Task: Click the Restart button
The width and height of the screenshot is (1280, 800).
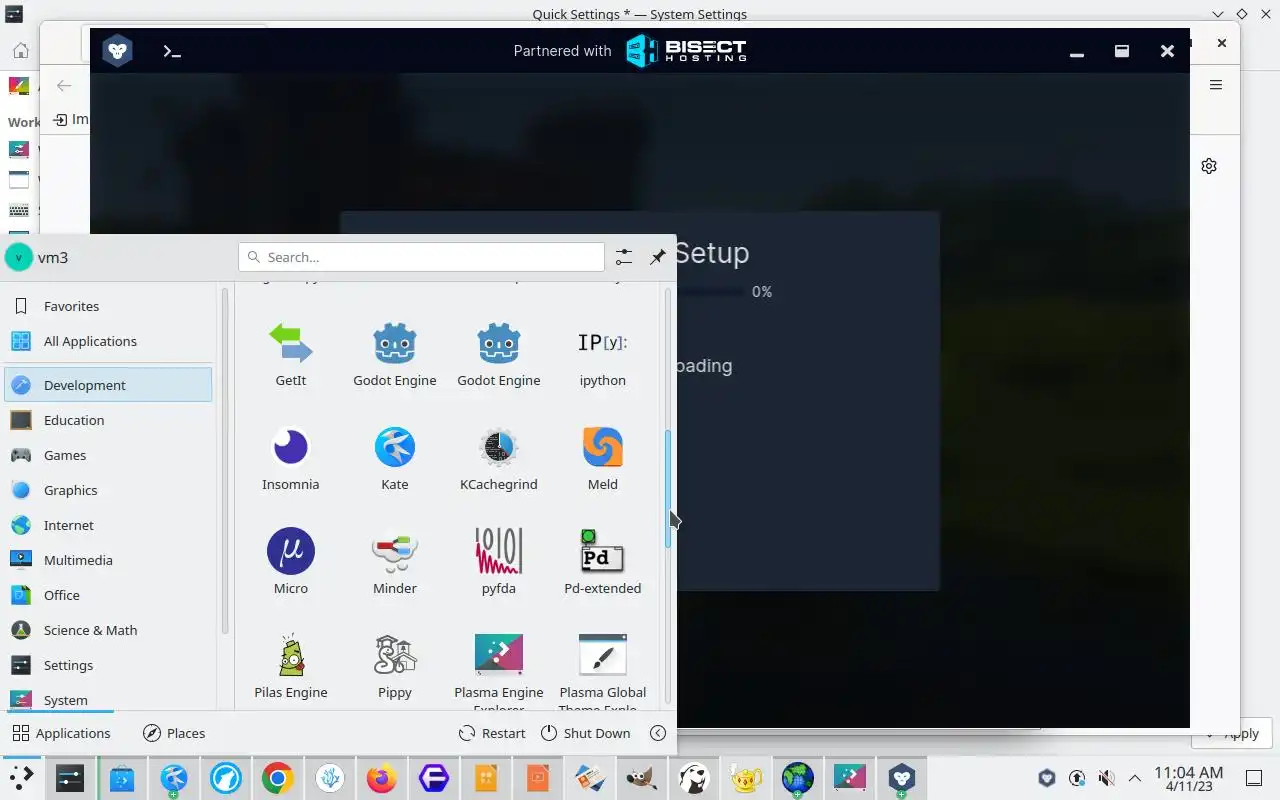Action: 492,733
